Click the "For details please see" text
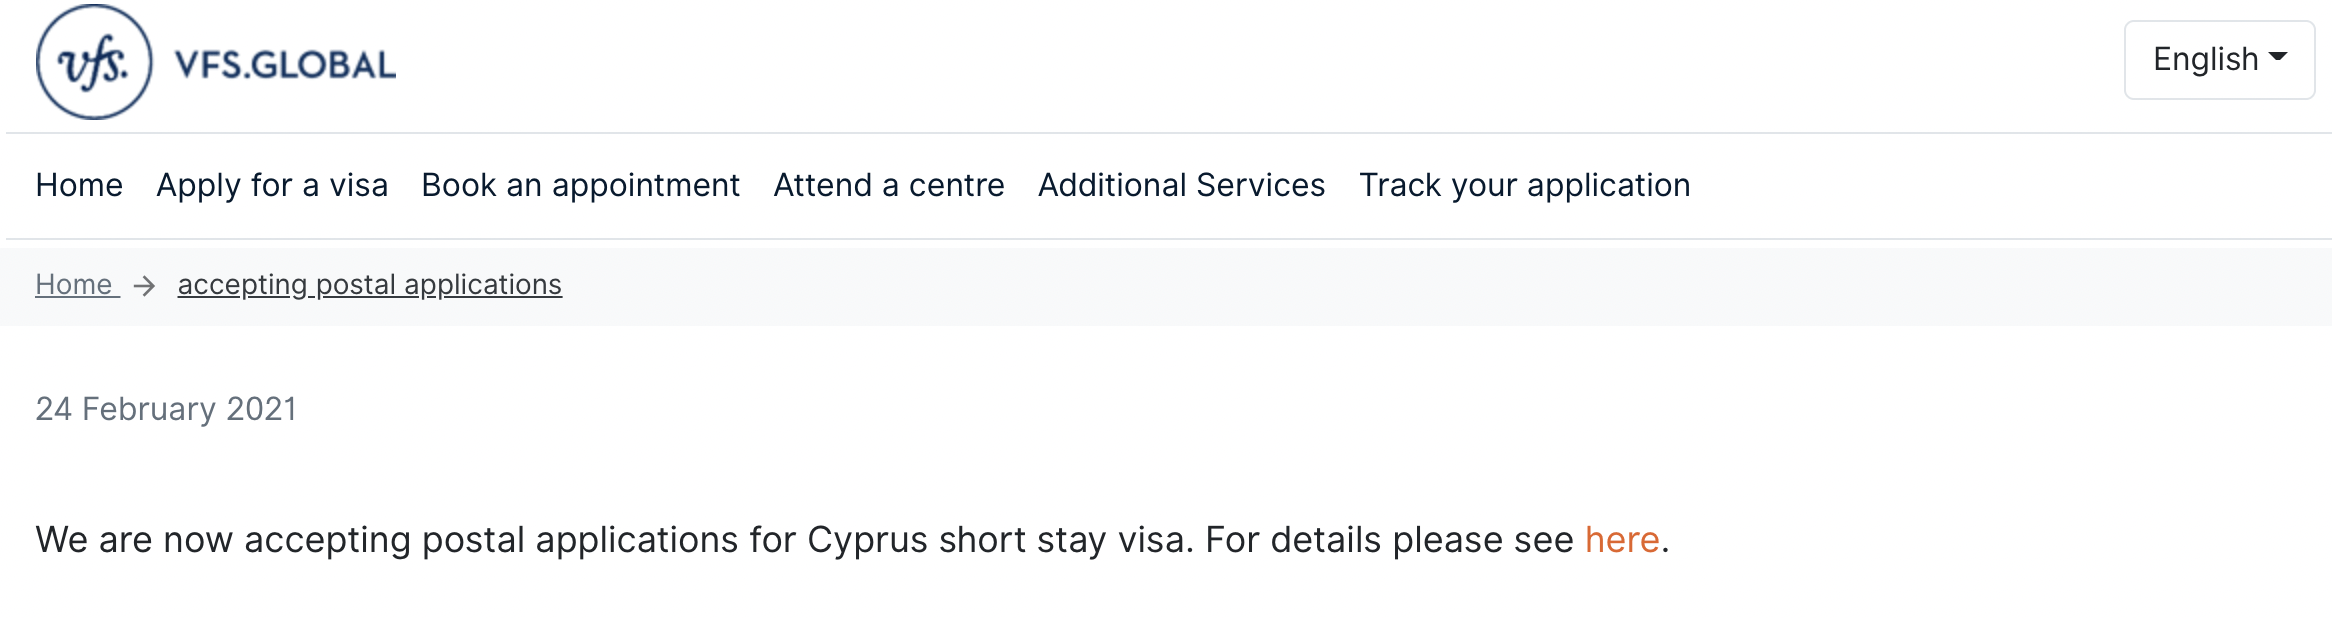Viewport: 2332px width, 618px height. pyautogui.click(x=1388, y=540)
